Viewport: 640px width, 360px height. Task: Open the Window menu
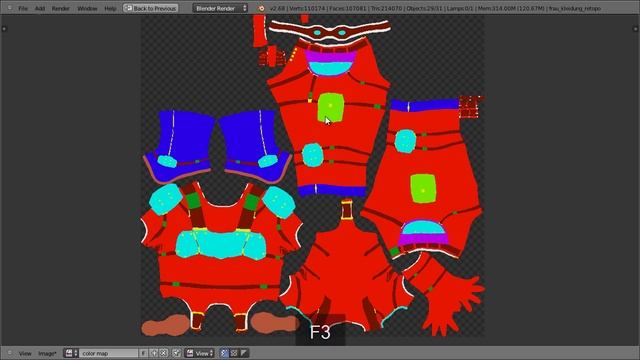click(87, 8)
